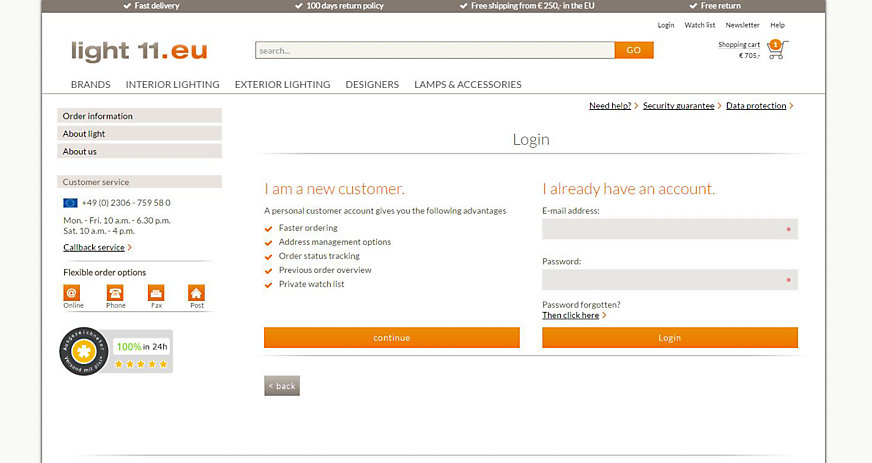
Task: Select the Online order option icon
Action: point(71,293)
